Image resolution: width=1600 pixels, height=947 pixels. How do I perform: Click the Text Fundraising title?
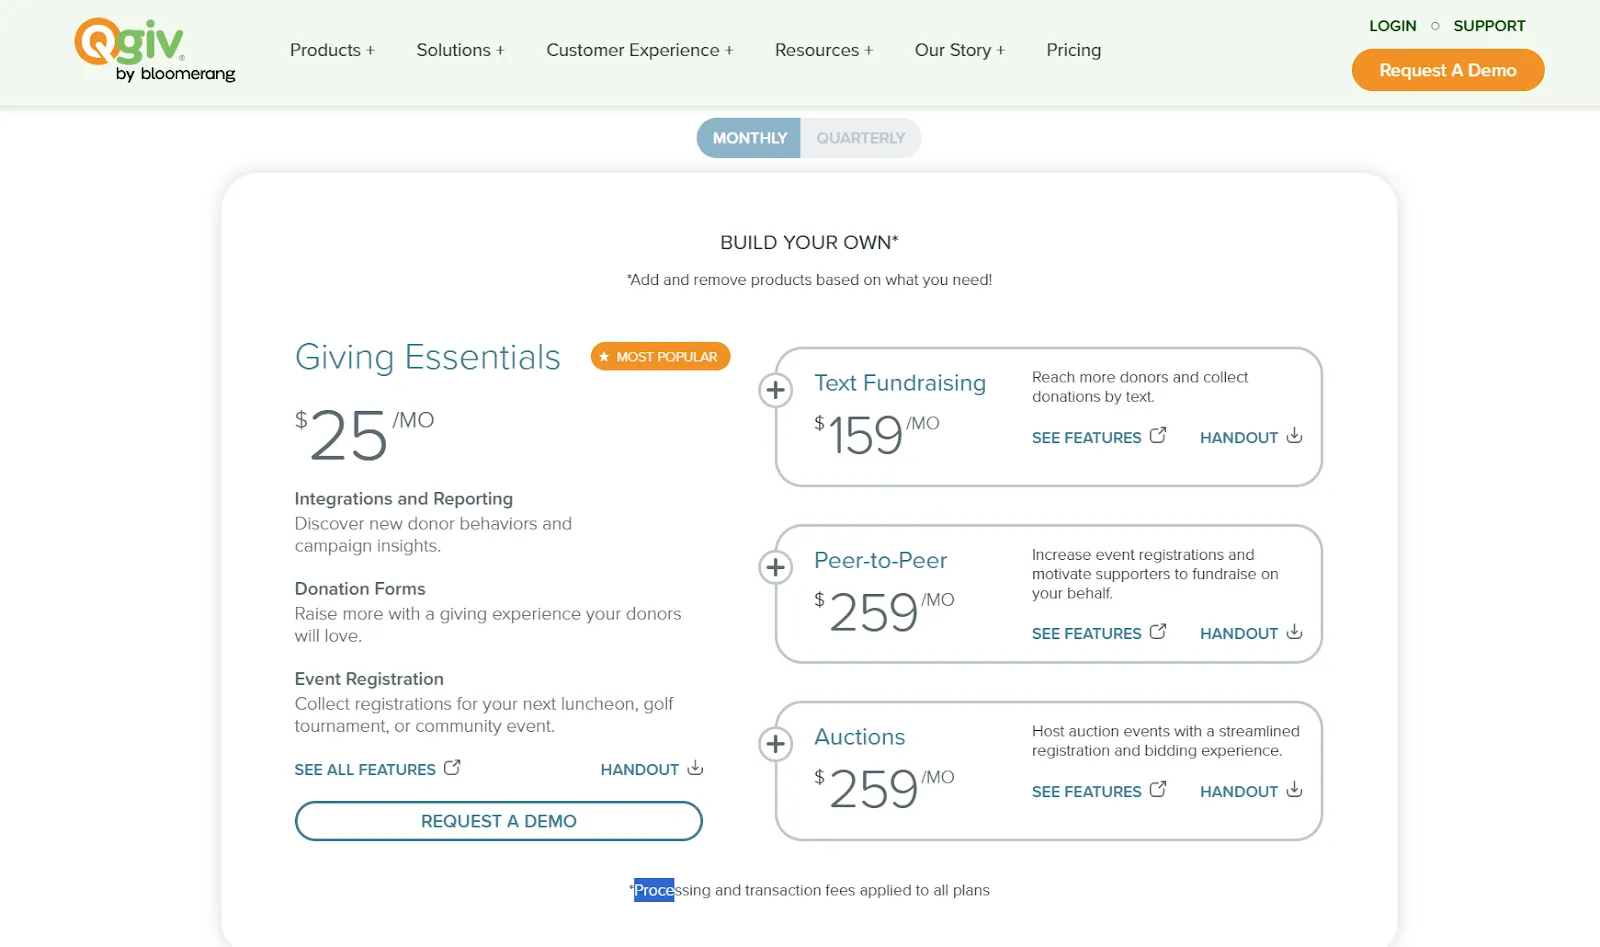pos(900,383)
